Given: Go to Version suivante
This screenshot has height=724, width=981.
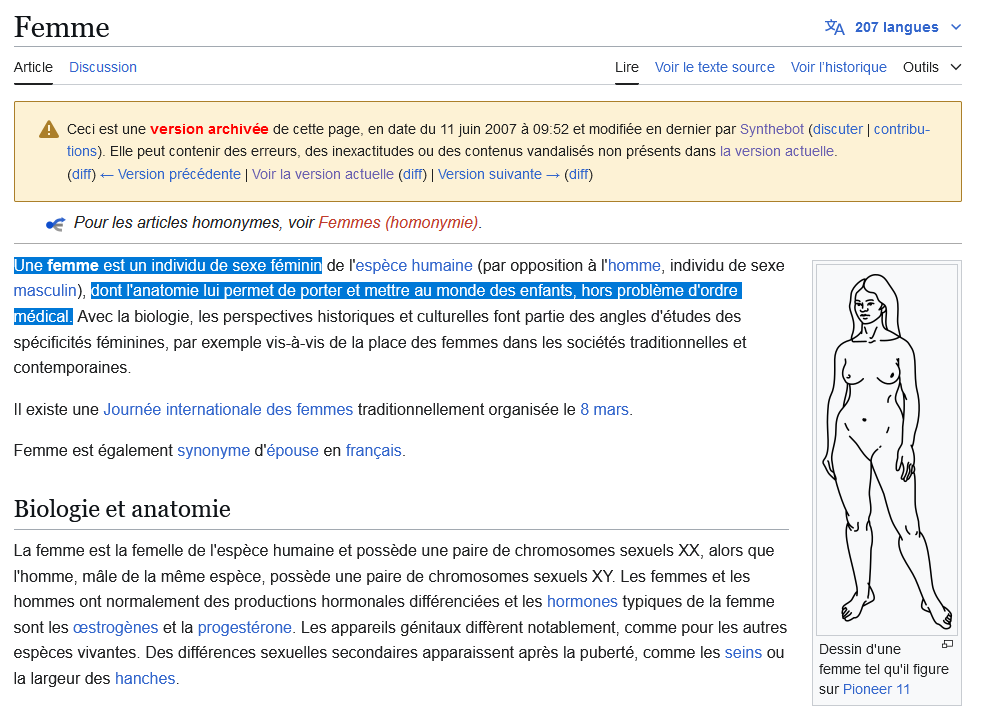Looking at the screenshot, I should tap(499, 175).
